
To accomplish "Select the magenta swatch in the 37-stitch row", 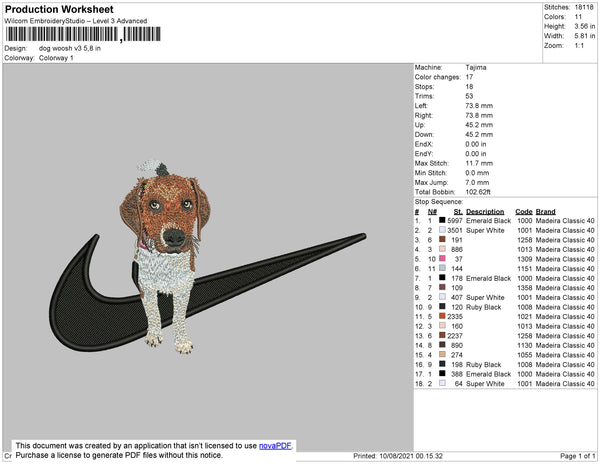I will 442,259.
